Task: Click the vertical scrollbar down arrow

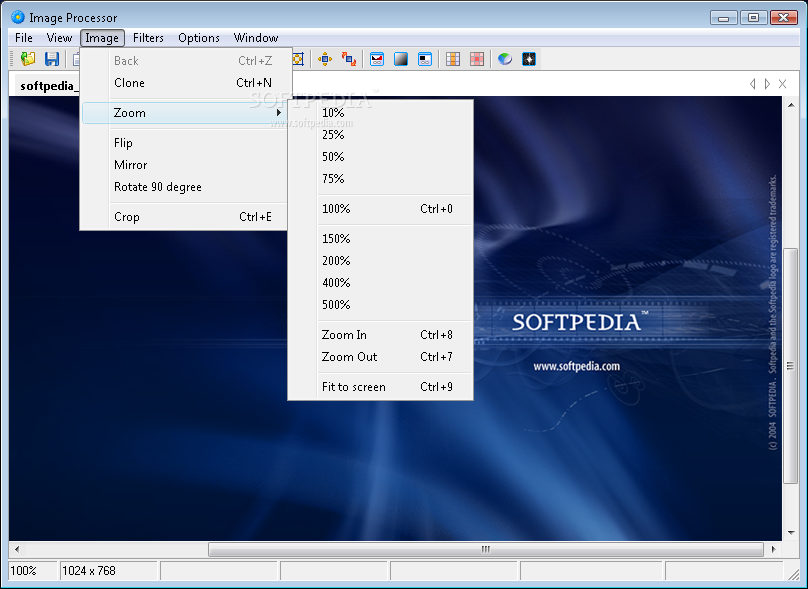Action: [790, 533]
